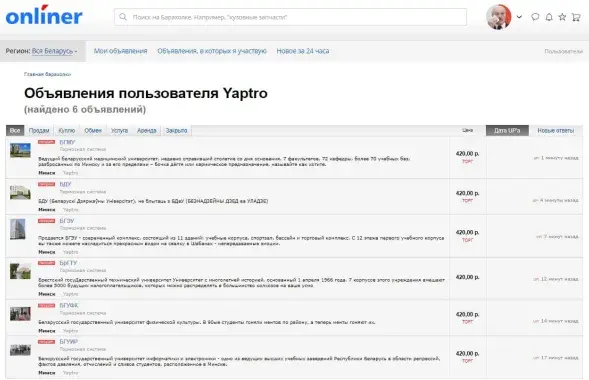
Task: Select the Услуга tab
Action: (119, 130)
